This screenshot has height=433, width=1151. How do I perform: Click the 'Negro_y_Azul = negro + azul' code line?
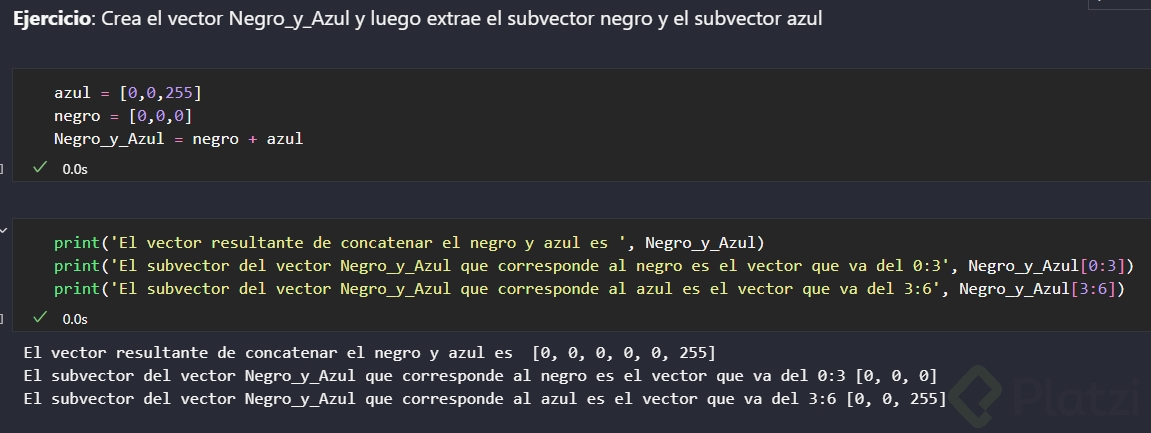click(x=178, y=139)
